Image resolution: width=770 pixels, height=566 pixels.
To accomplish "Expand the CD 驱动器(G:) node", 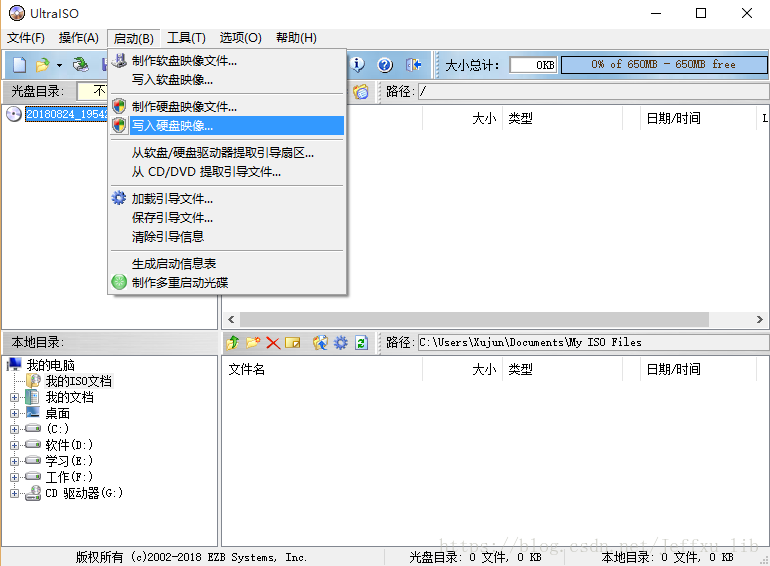I will 14,493.
